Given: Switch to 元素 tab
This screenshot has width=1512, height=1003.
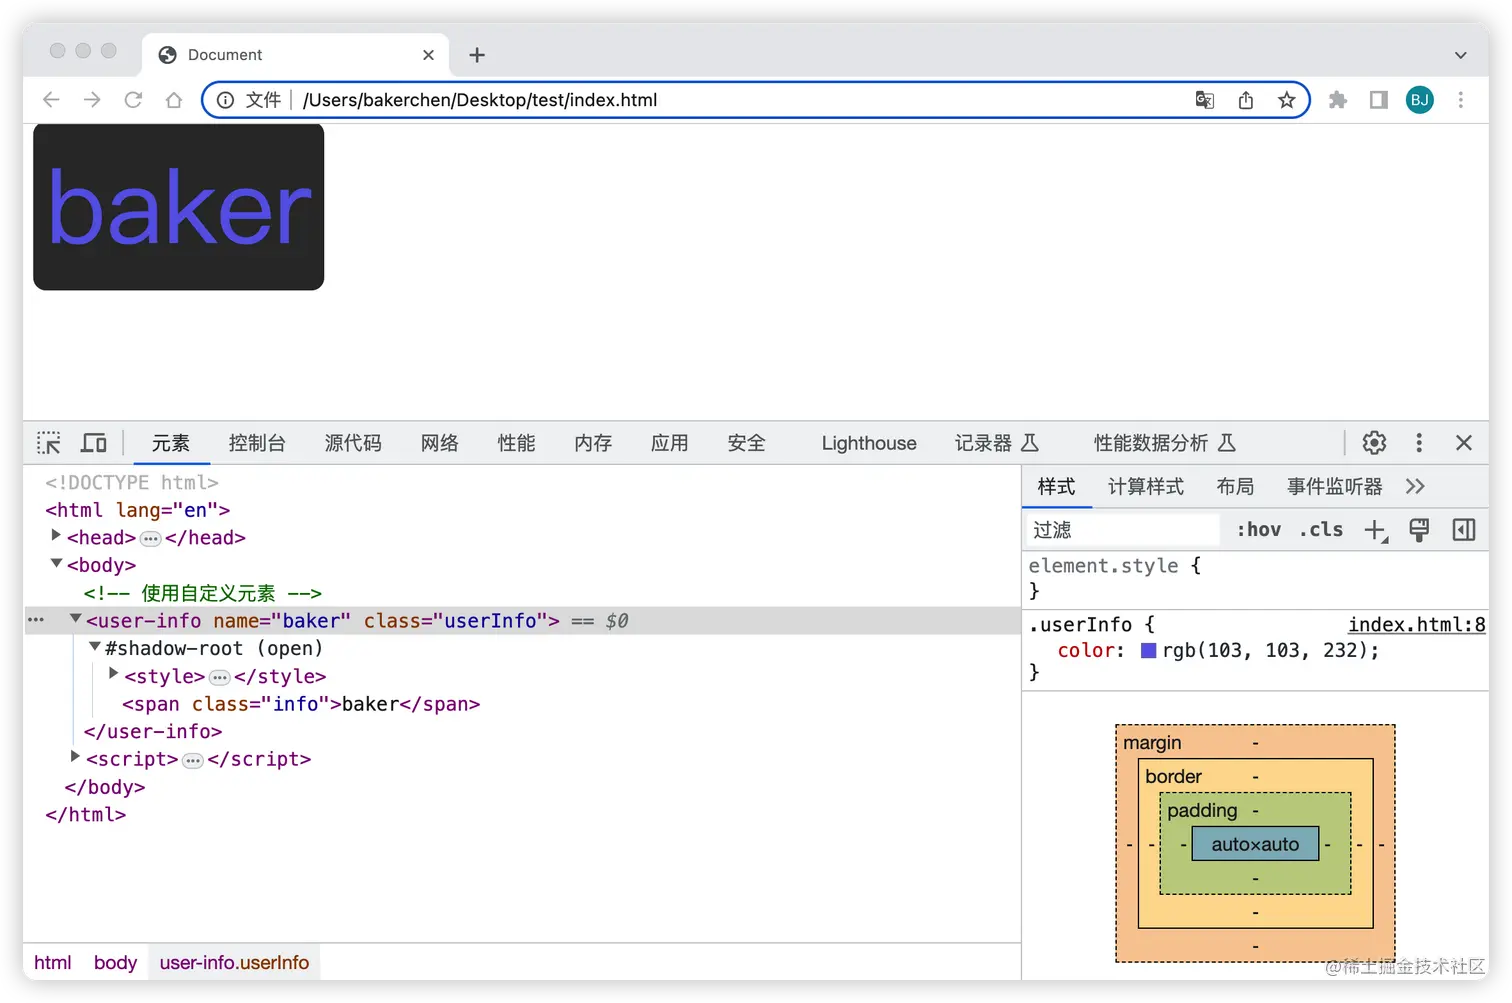Looking at the screenshot, I should tap(171, 443).
